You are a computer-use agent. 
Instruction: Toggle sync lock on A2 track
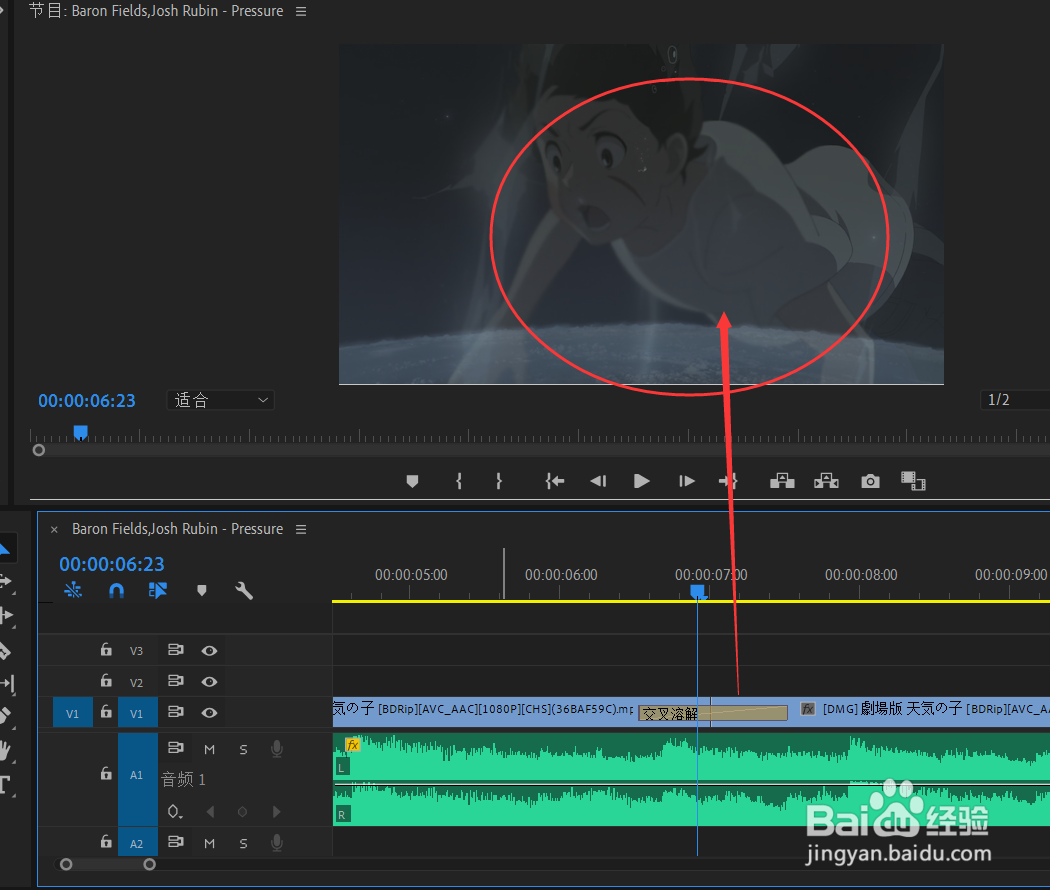tap(175, 842)
